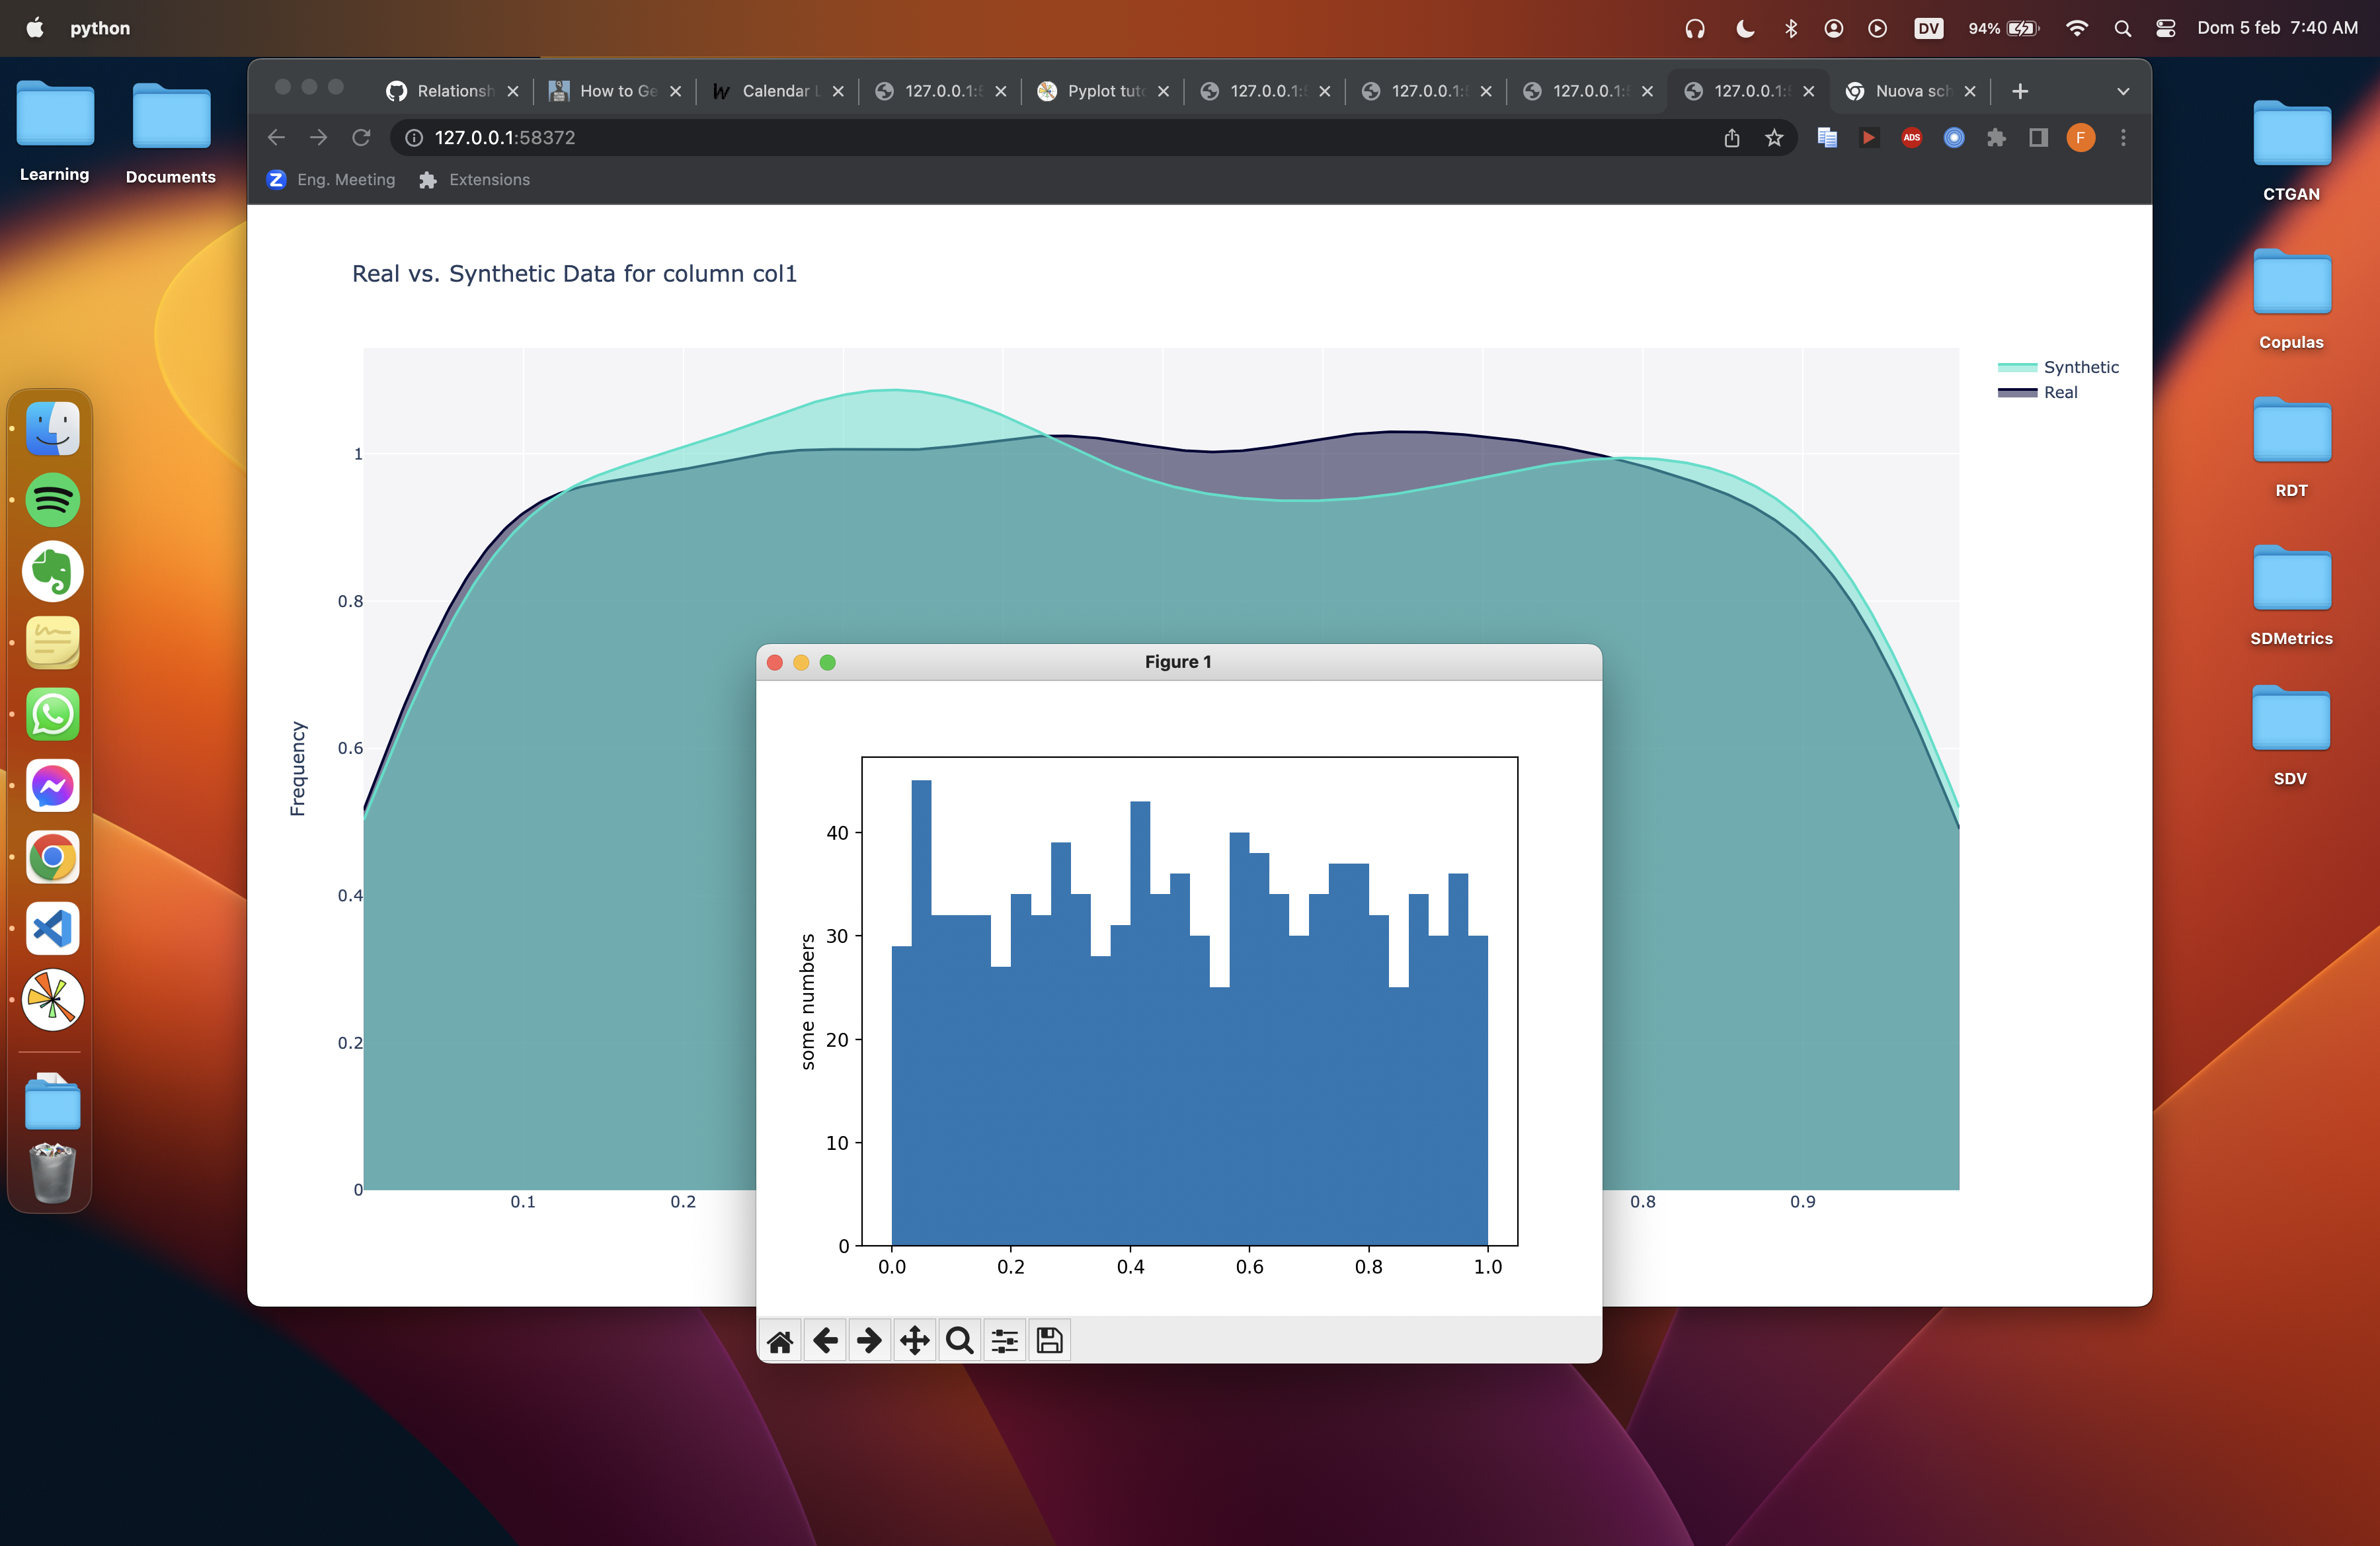The height and width of the screenshot is (1546, 2380).
Task: Click the matplotlib back arrow icon
Action: 825,1340
